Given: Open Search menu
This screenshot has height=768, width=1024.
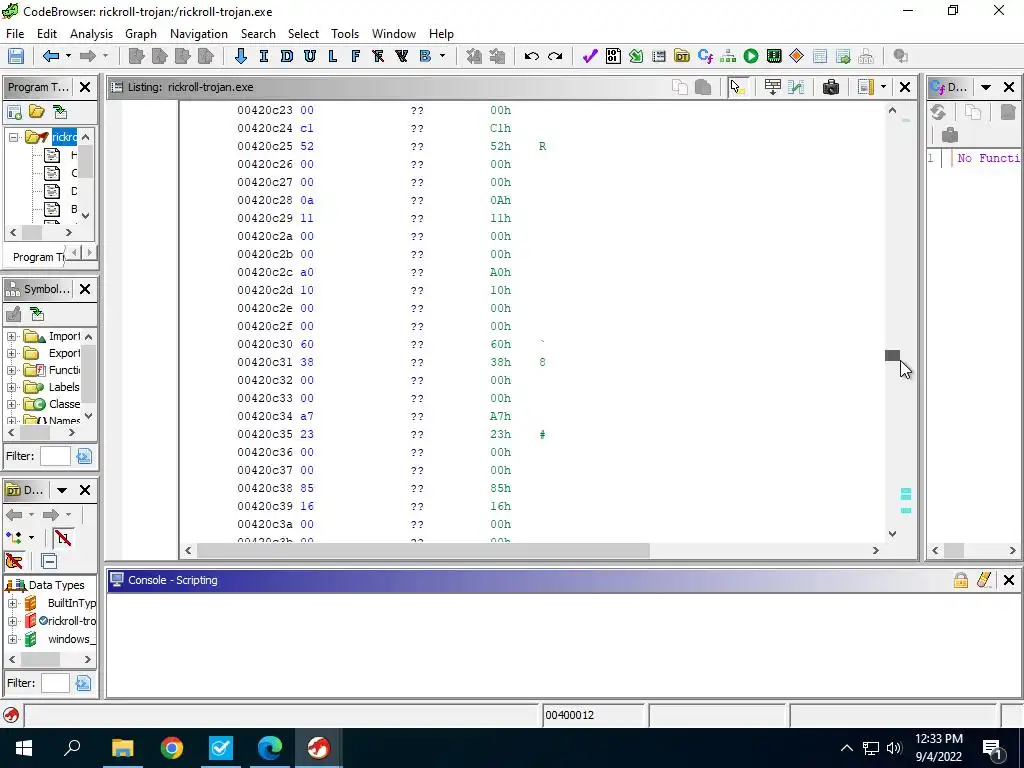Looking at the screenshot, I should click(258, 33).
